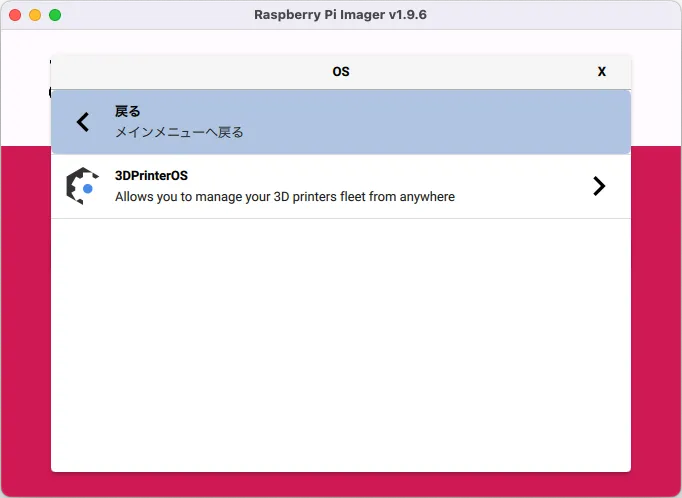Image resolution: width=682 pixels, height=498 pixels.
Task: Click the red close window button
Action: (15, 15)
